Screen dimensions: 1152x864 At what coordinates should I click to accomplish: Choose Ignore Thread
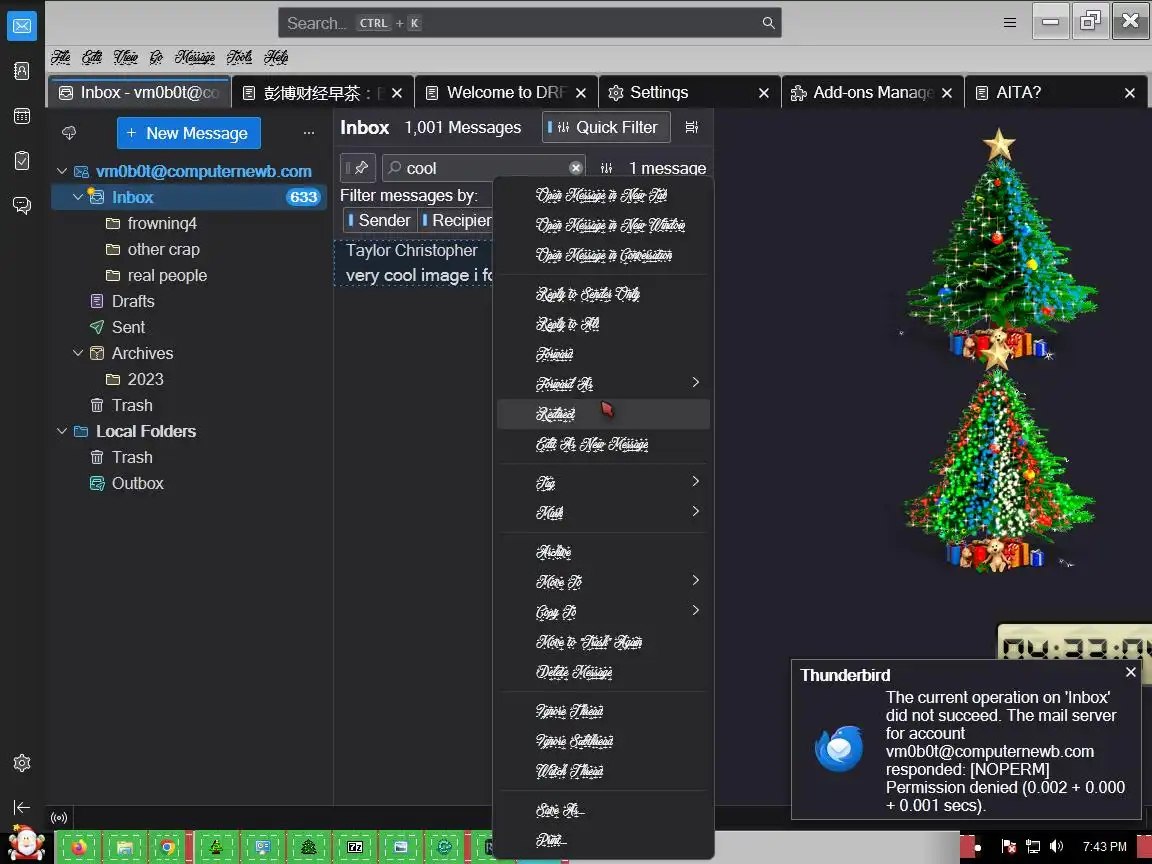point(604,710)
